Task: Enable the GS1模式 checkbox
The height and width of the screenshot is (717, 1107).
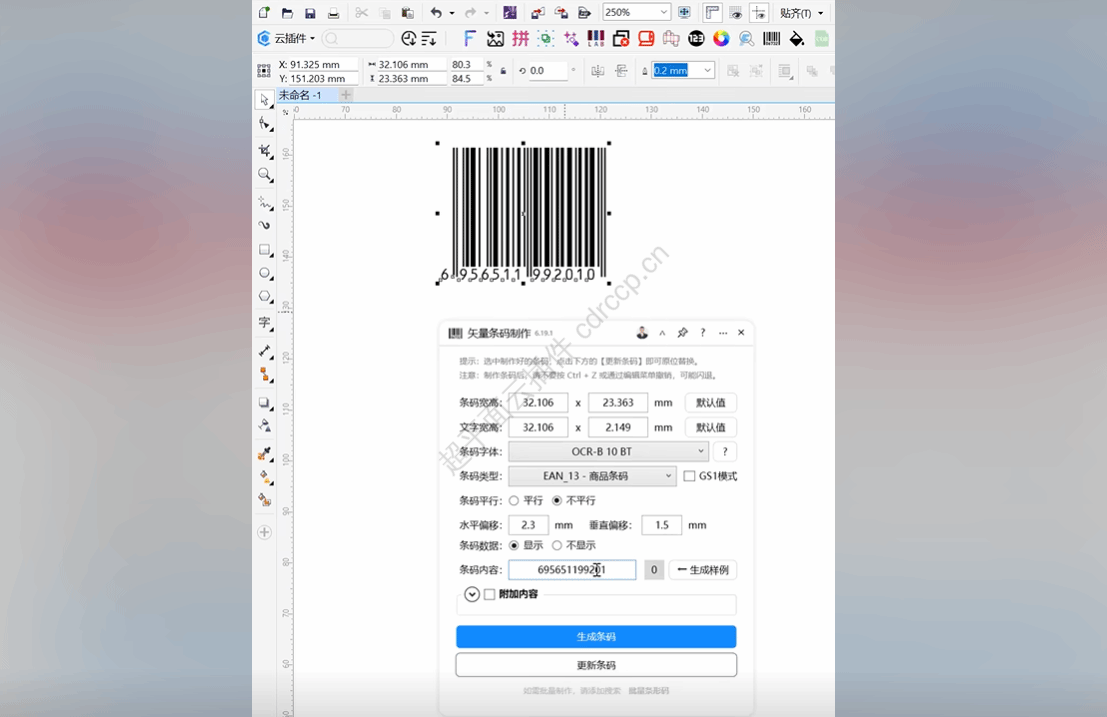Action: click(x=689, y=476)
